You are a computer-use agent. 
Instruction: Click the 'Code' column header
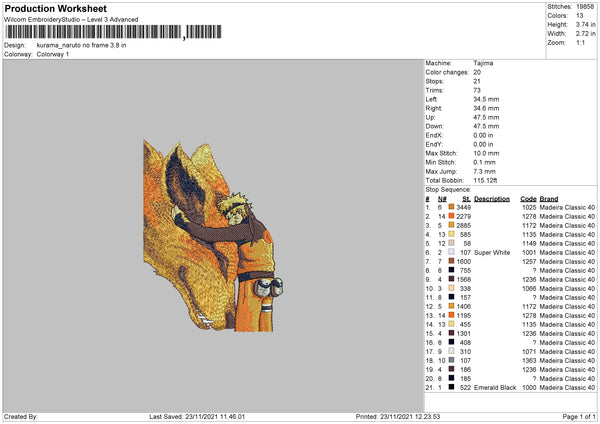(528, 199)
